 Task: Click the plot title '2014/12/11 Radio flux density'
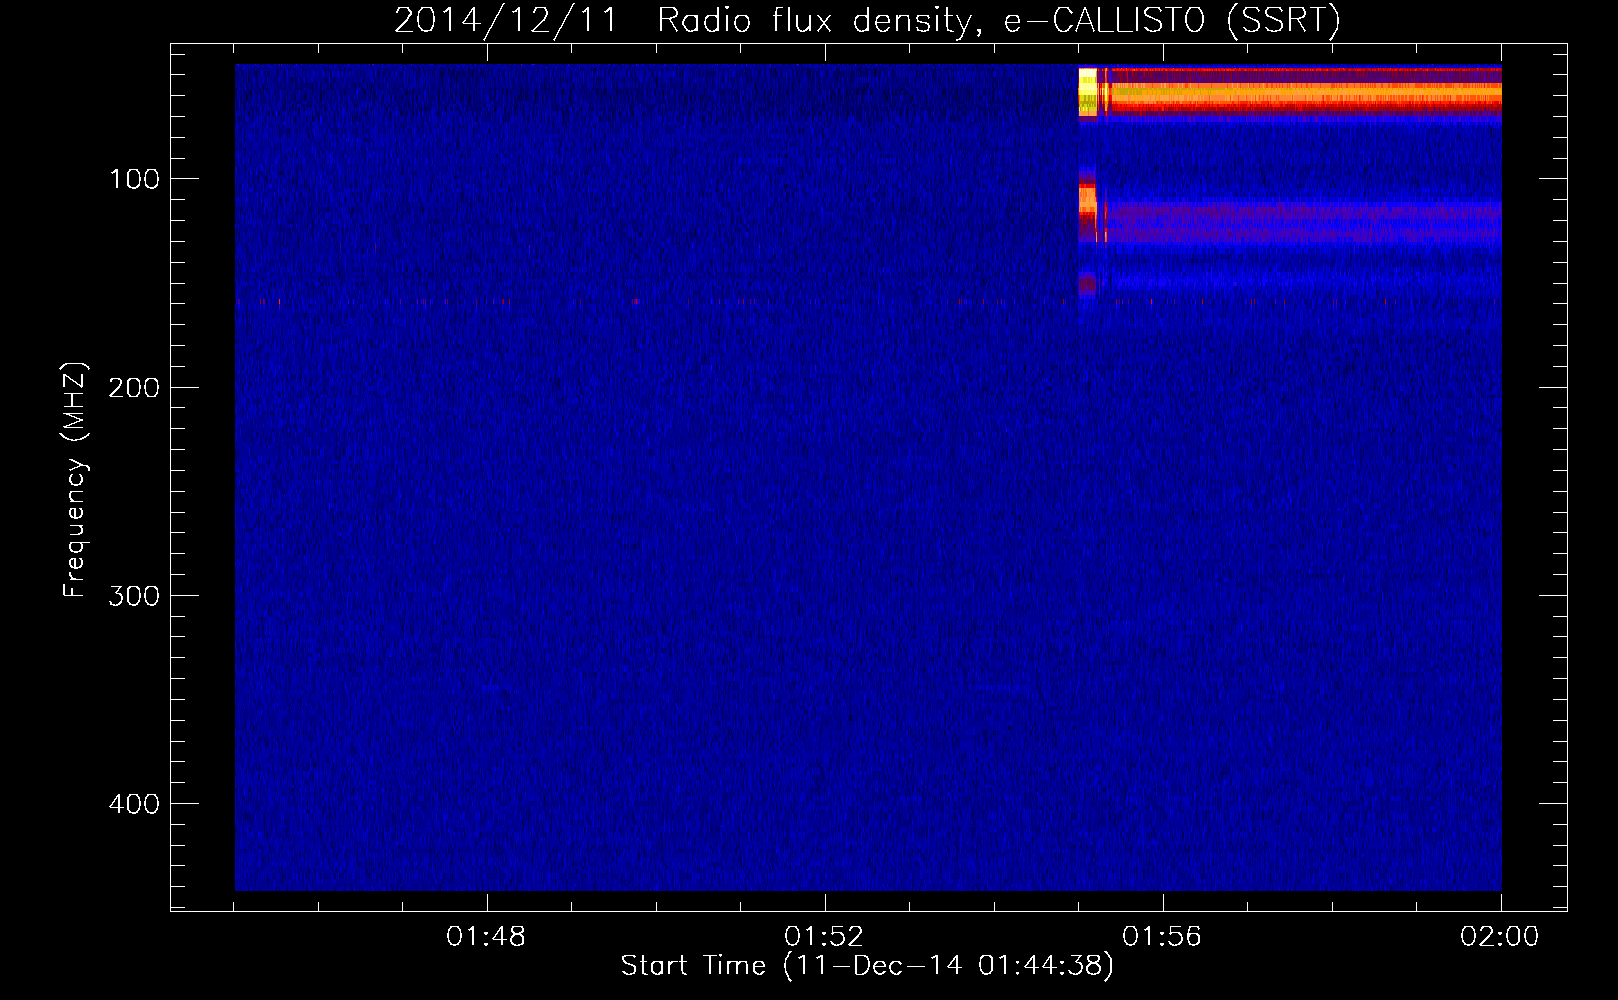pos(683,21)
